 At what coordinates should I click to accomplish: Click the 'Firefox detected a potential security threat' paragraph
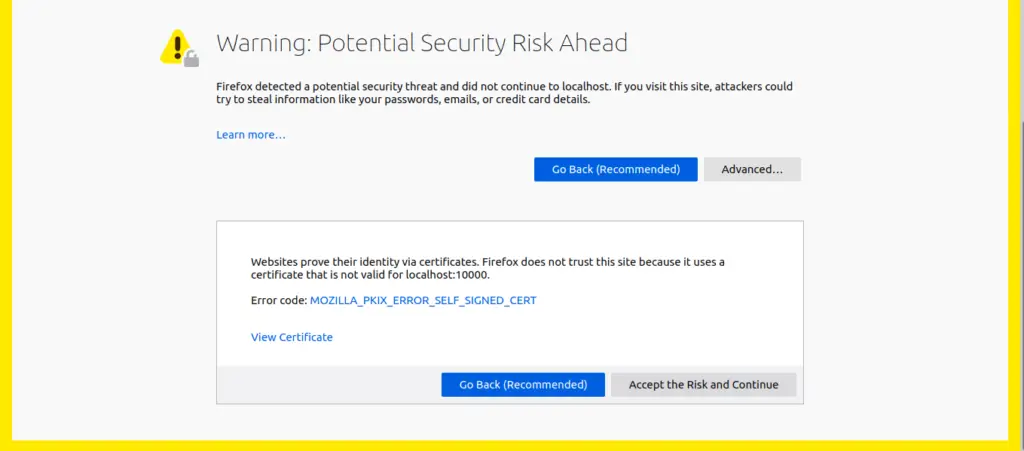point(504,93)
